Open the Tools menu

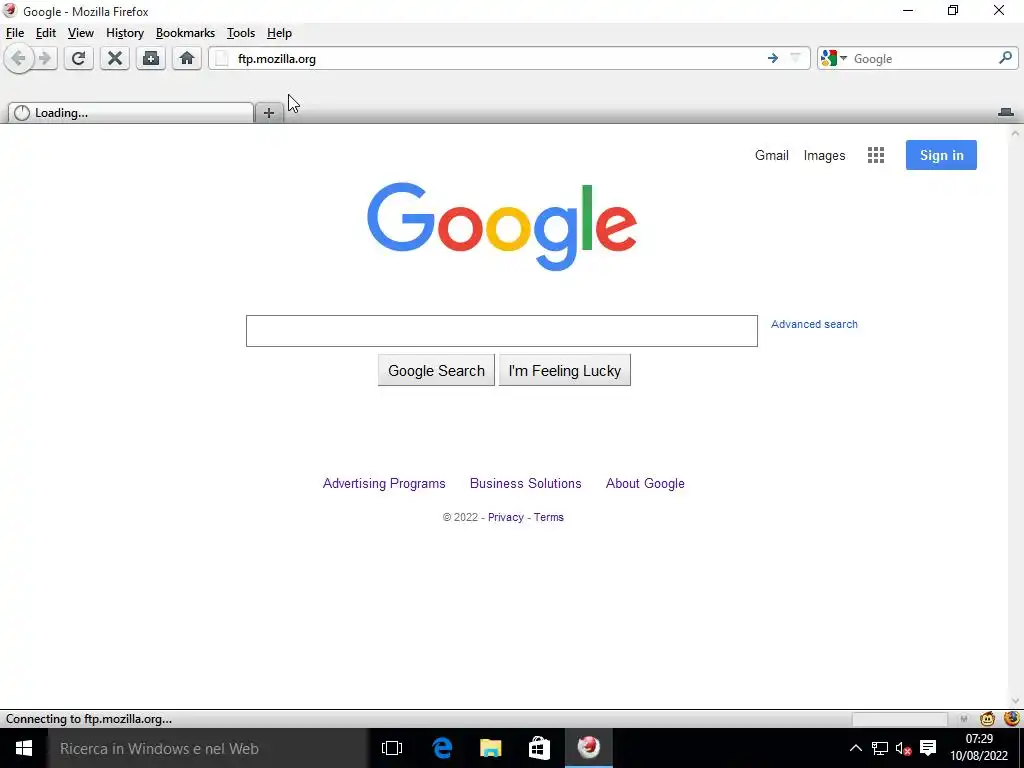coord(241,33)
